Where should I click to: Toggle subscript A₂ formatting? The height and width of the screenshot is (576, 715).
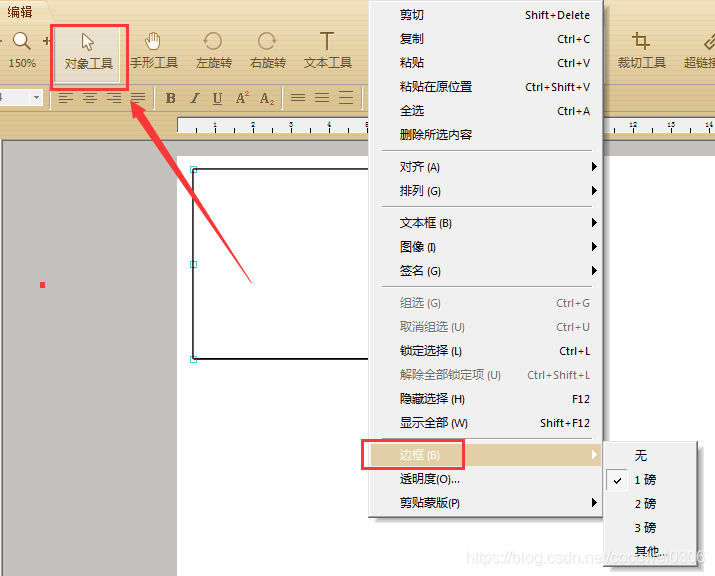click(267, 99)
